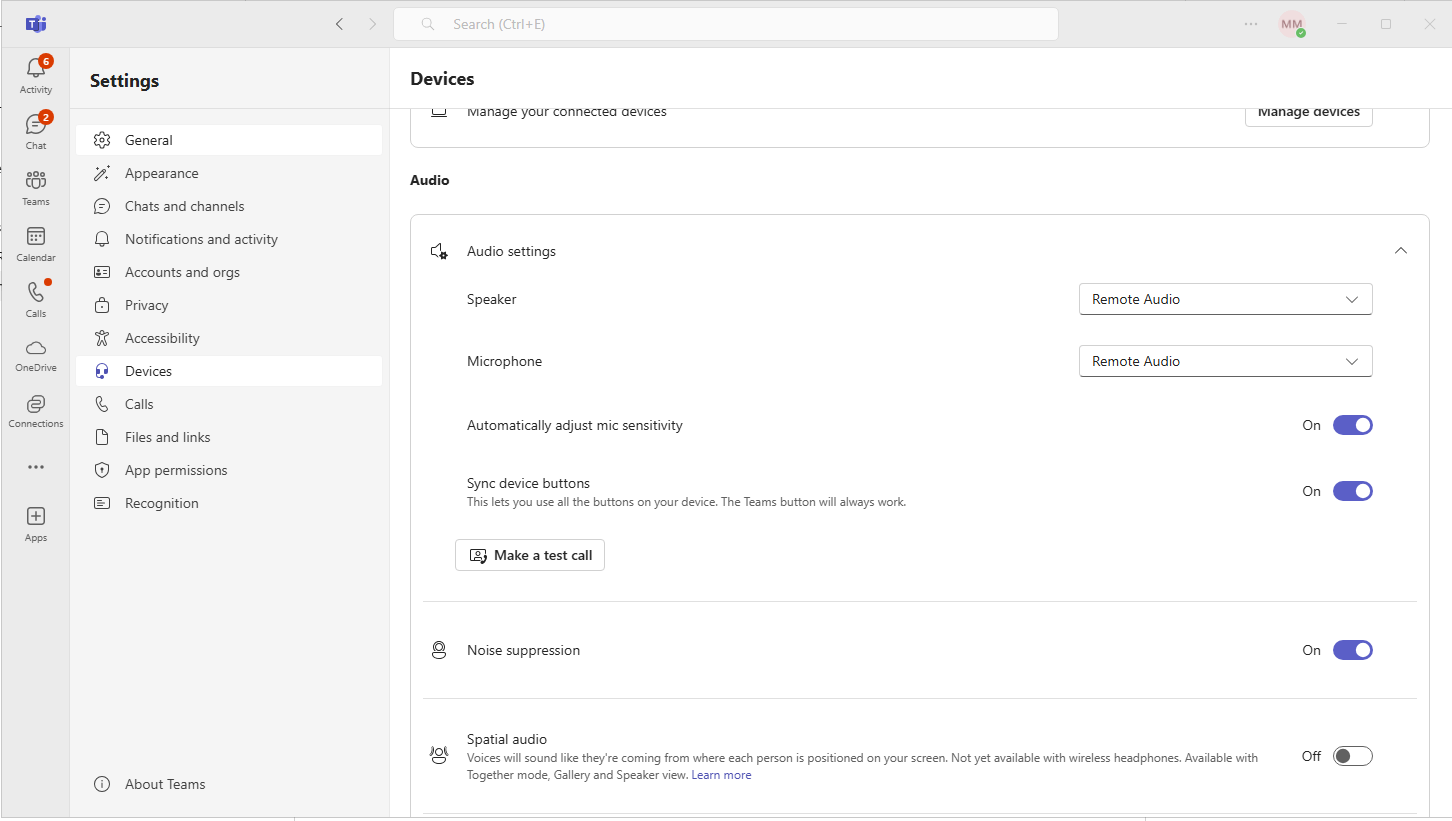Turn off Sync device buttons toggle

click(1352, 491)
